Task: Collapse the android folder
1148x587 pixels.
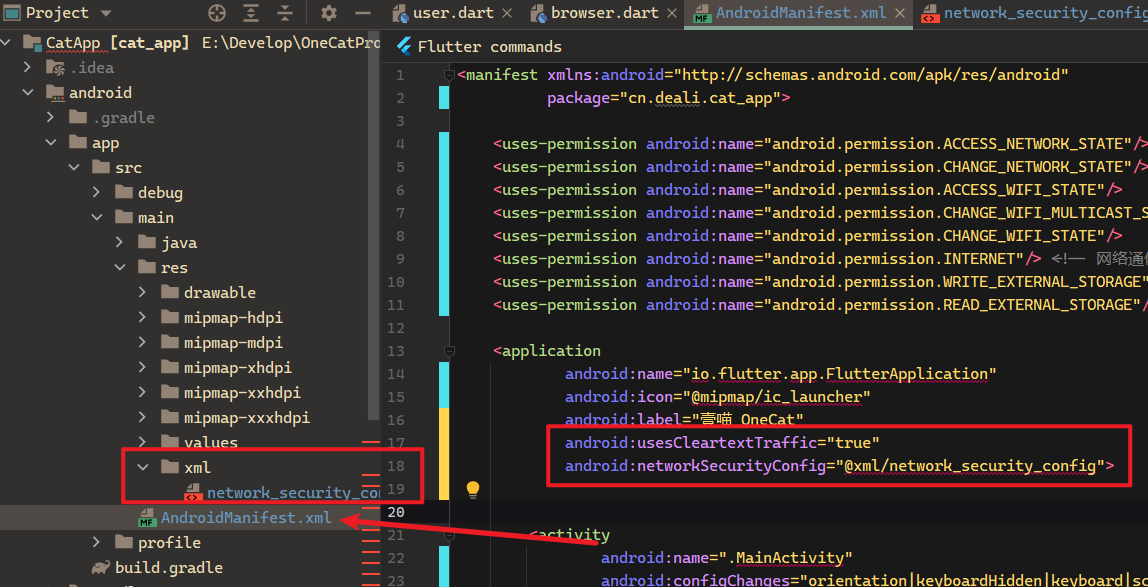Action: coord(27,92)
